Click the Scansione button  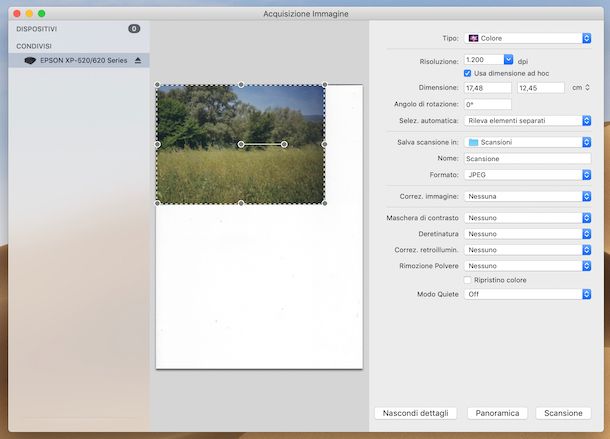click(563, 413)
